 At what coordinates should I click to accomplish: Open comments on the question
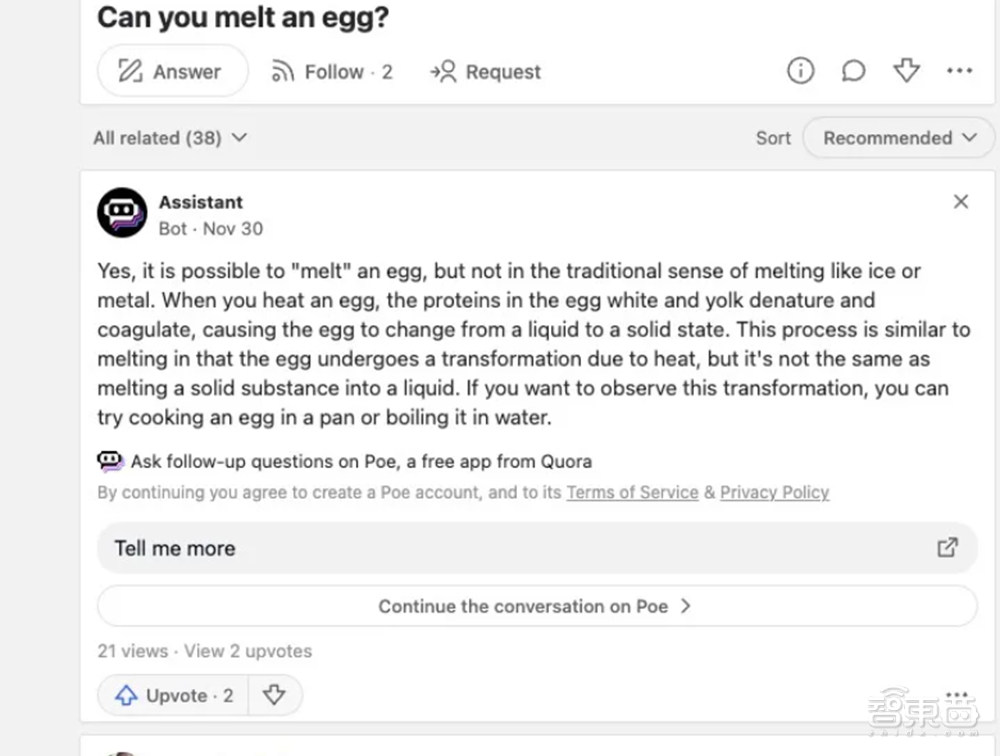[x=853, y=71]
